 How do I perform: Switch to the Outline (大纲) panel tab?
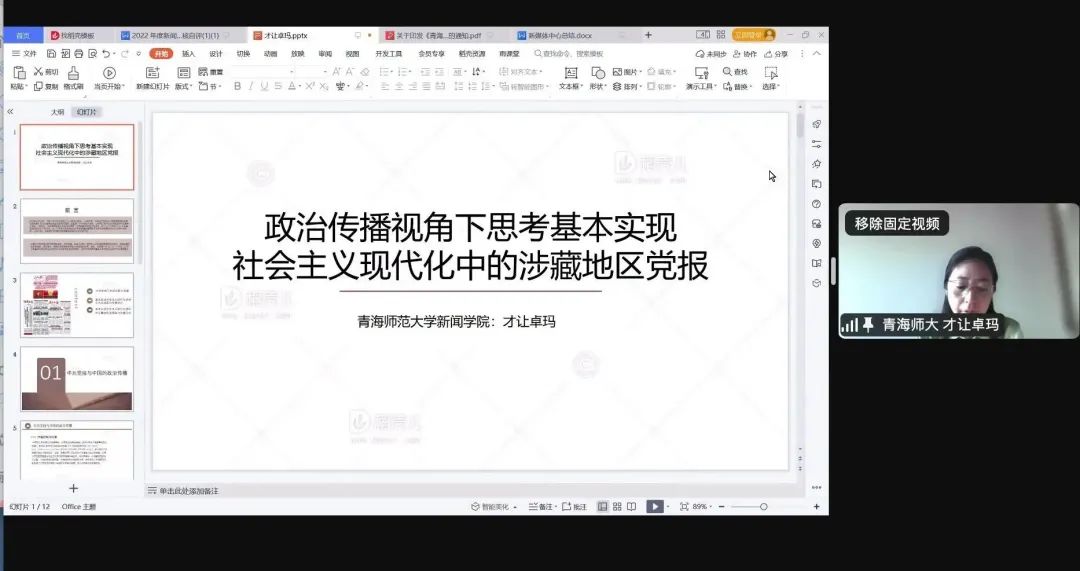(x=57, y=112)
